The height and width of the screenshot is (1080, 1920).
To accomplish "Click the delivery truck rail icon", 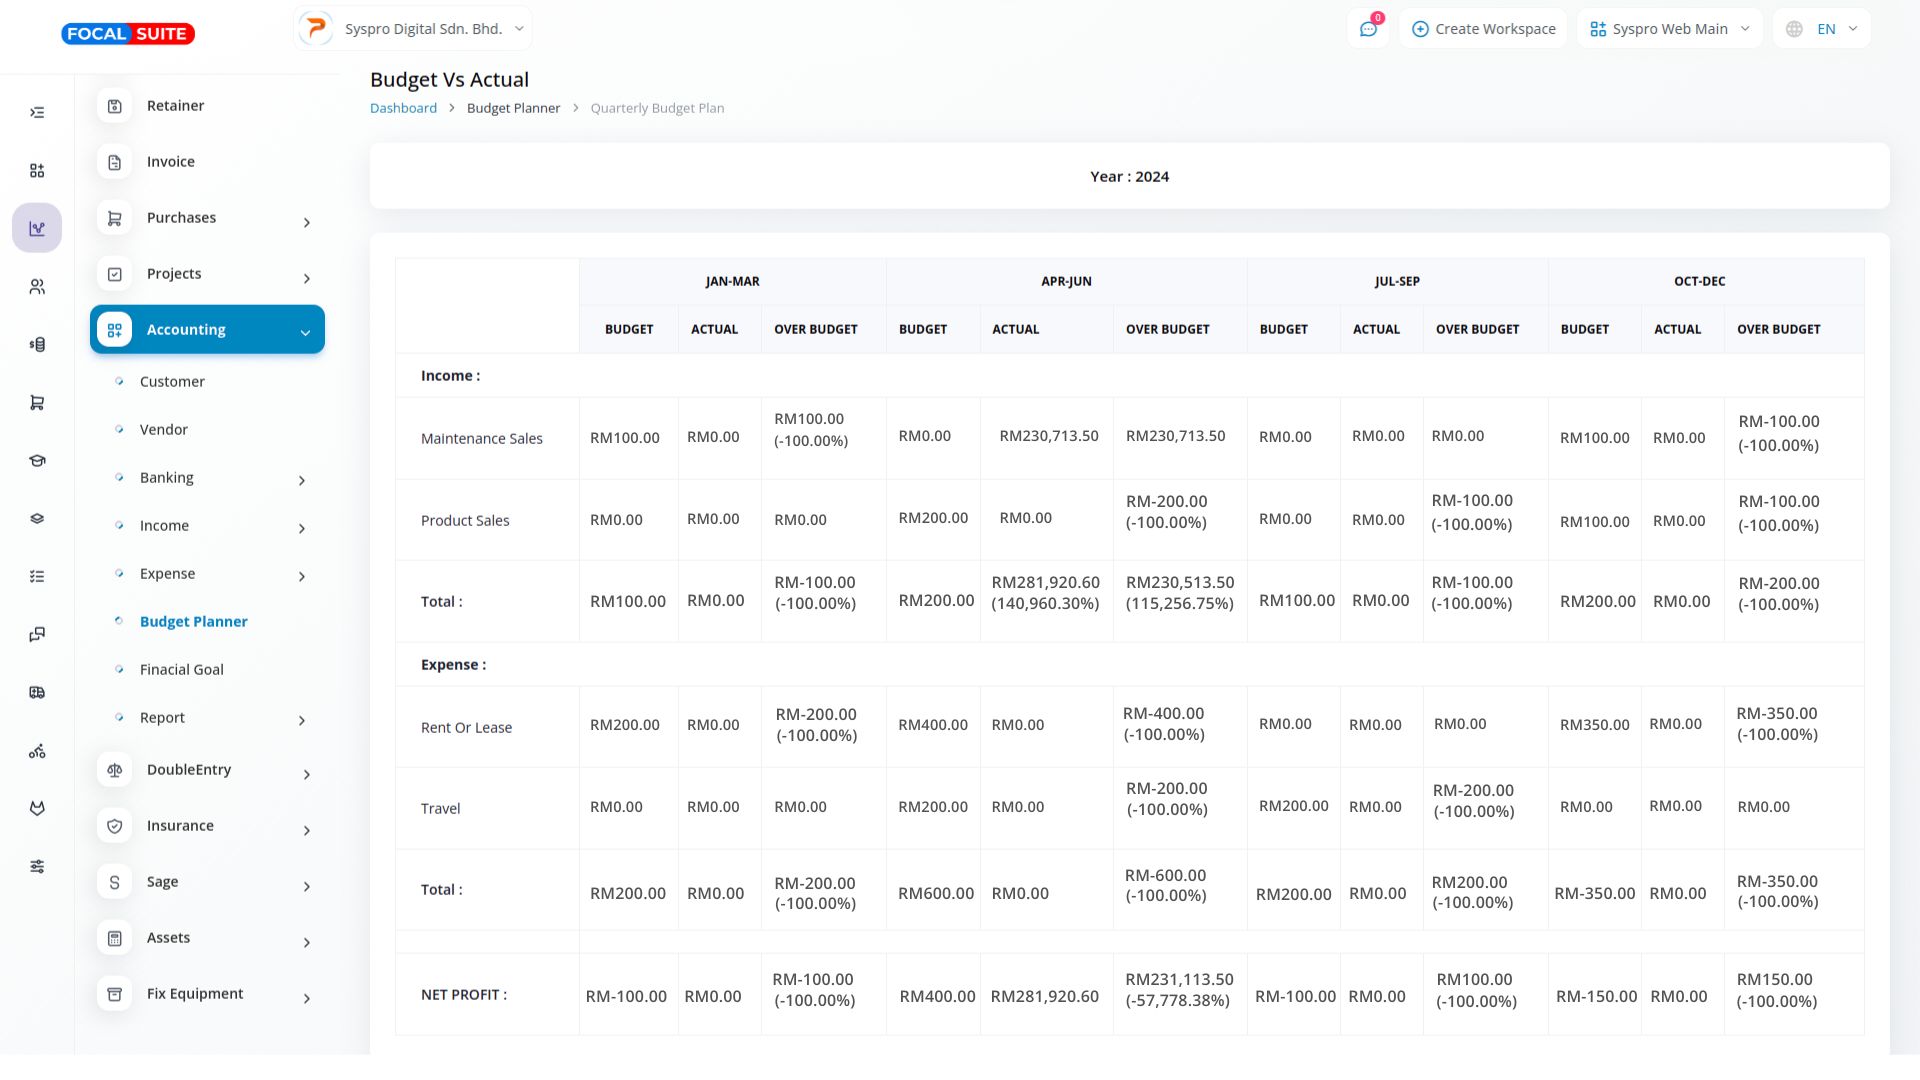I will [37, 693].
